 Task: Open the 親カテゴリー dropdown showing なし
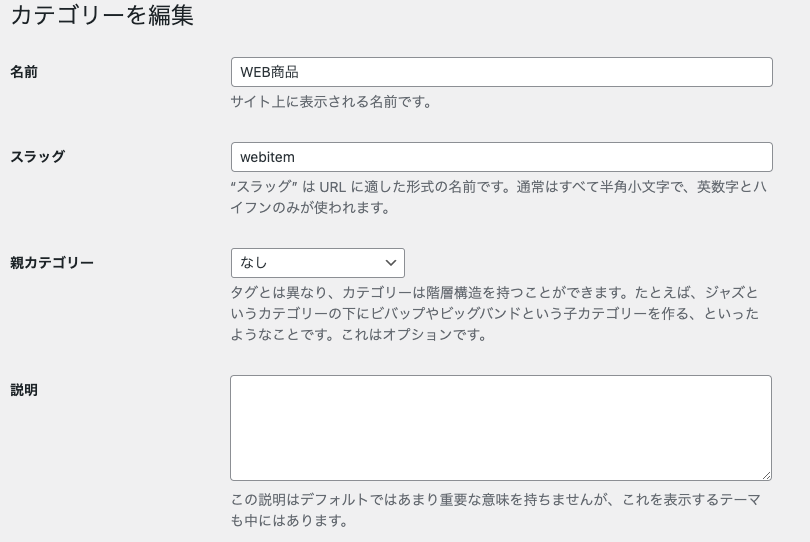[x=317, y=263]
